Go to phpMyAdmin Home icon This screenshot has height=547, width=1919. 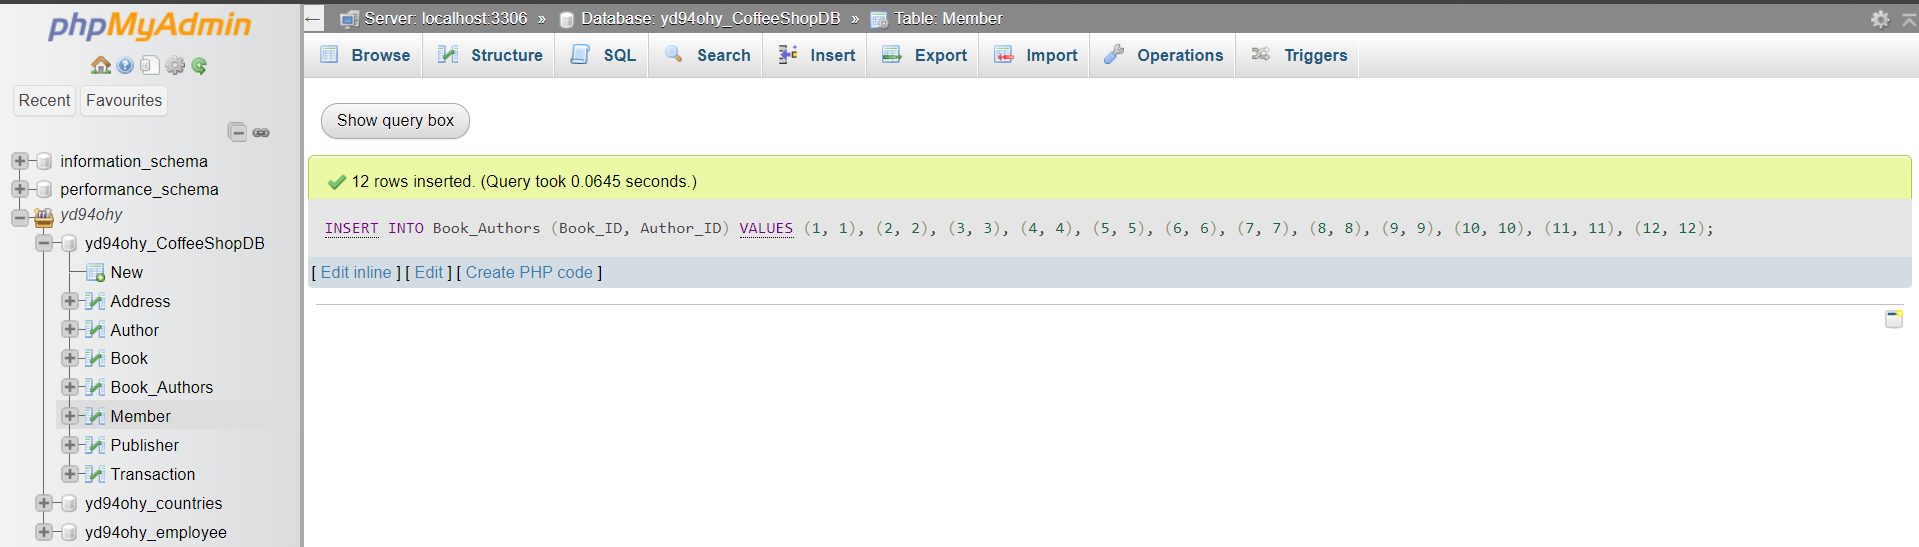[101, 65]
